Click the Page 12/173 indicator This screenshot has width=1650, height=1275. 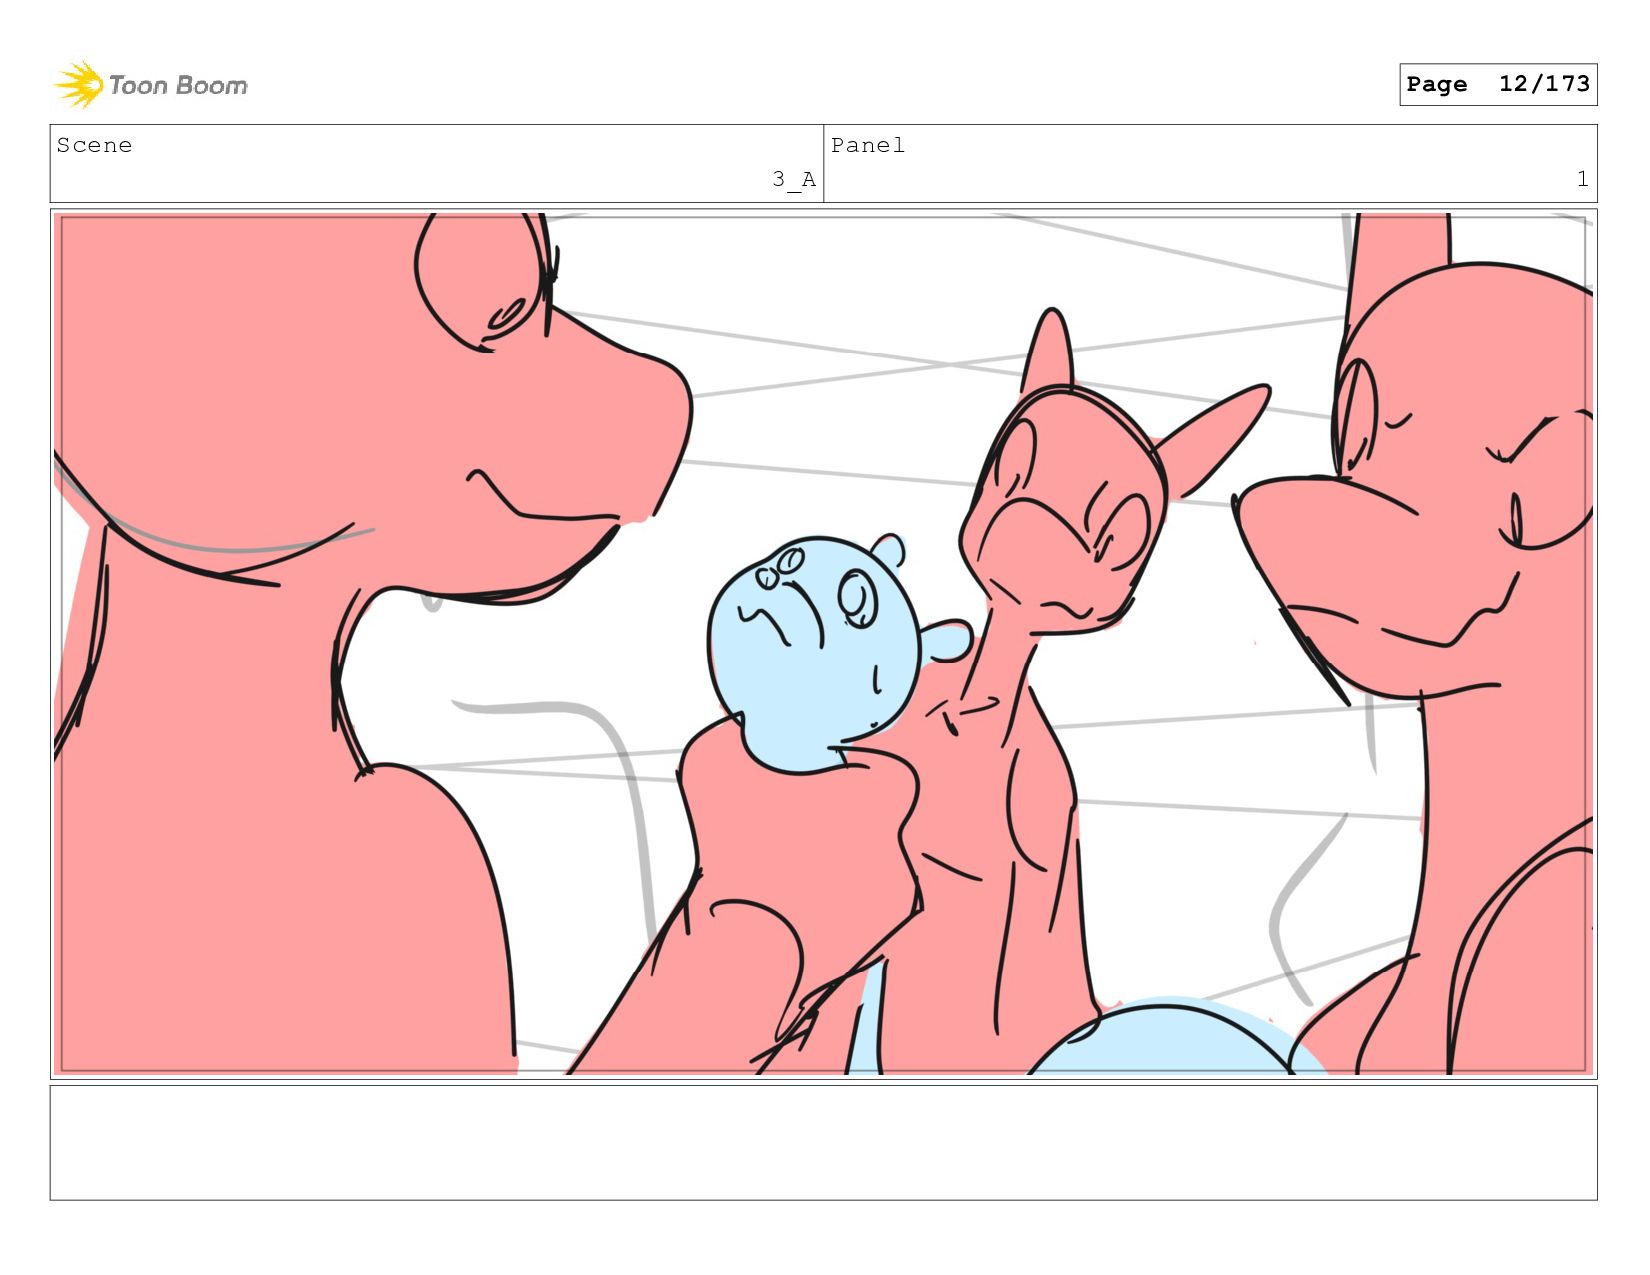(x=1497, y=84)
